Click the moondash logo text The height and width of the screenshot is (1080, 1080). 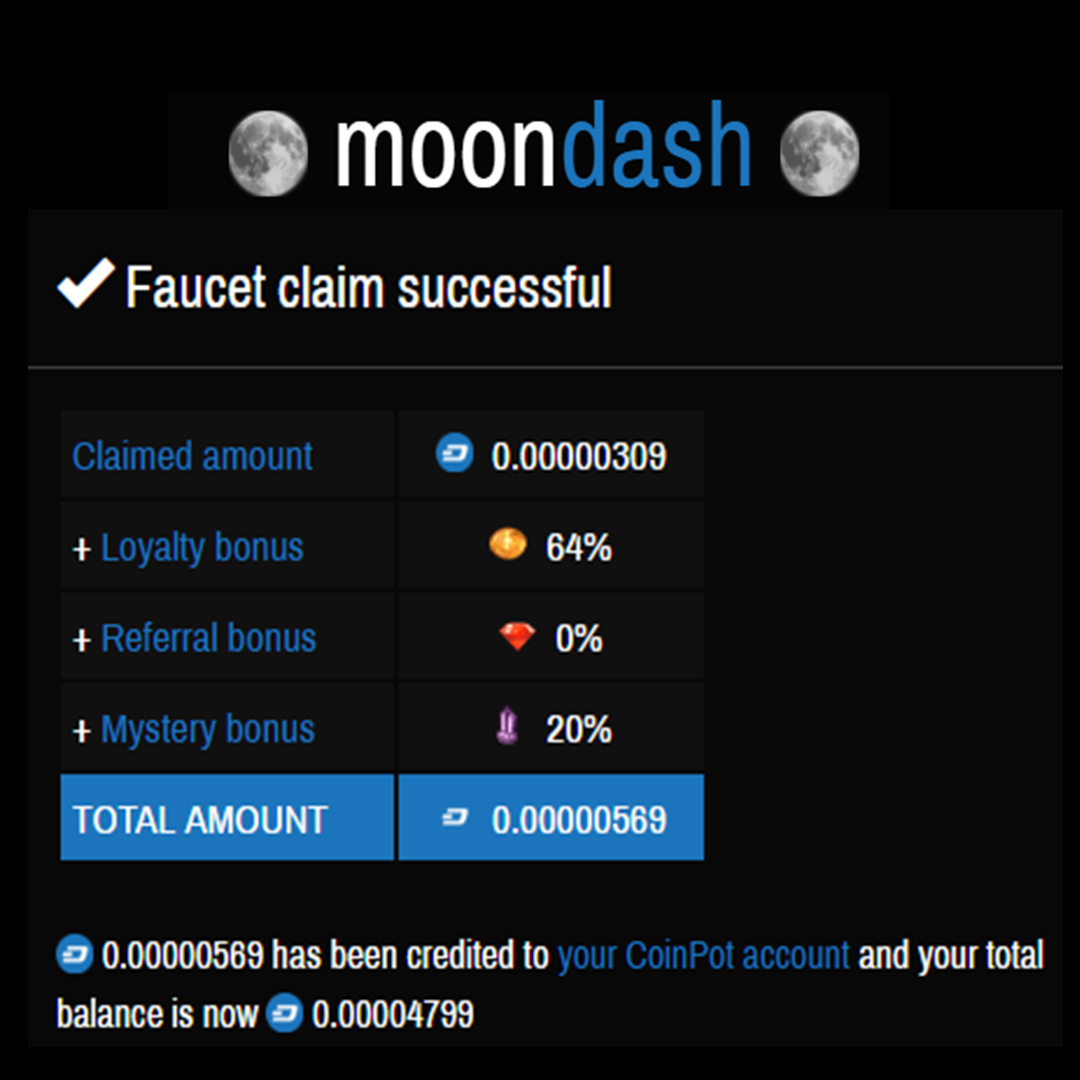543,145
